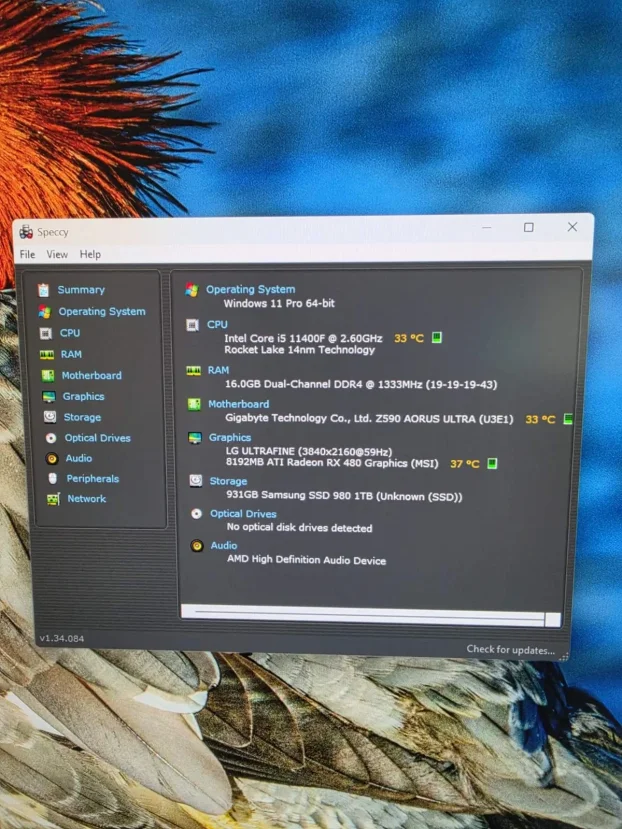The image size is (622, 829).
Task: Open the File menu
Action: (28, 254)
